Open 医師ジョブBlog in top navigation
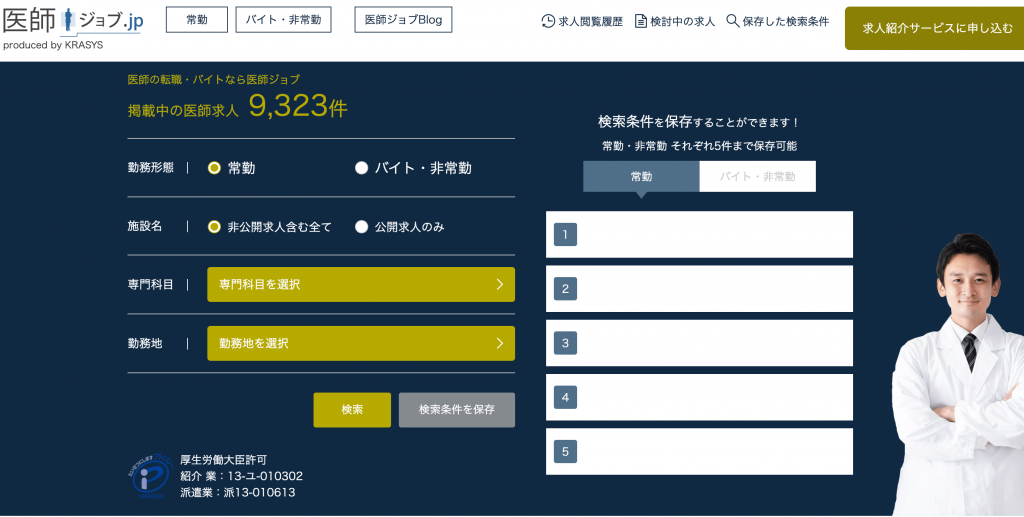This screenshot has width=1024, height=517. click(x=403, y=20)
